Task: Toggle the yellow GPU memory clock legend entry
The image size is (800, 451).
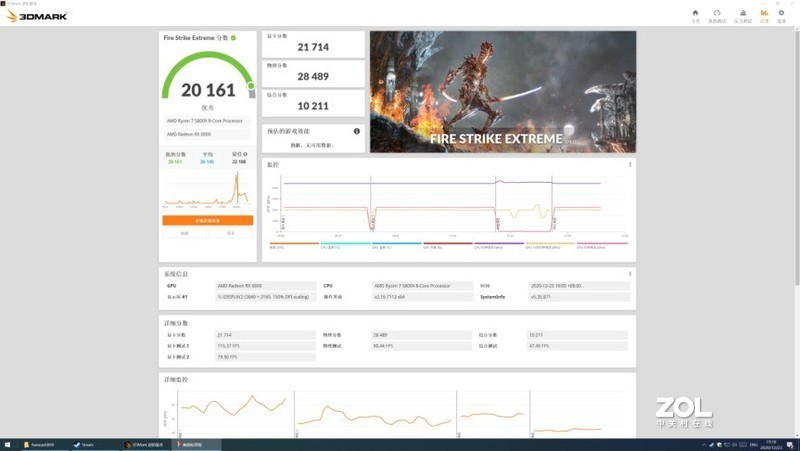Action: pyautogui.click(x=550, y=245)
